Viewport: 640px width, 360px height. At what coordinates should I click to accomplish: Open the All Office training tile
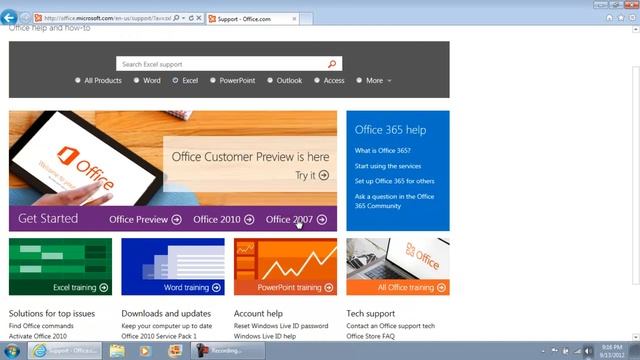398,267
